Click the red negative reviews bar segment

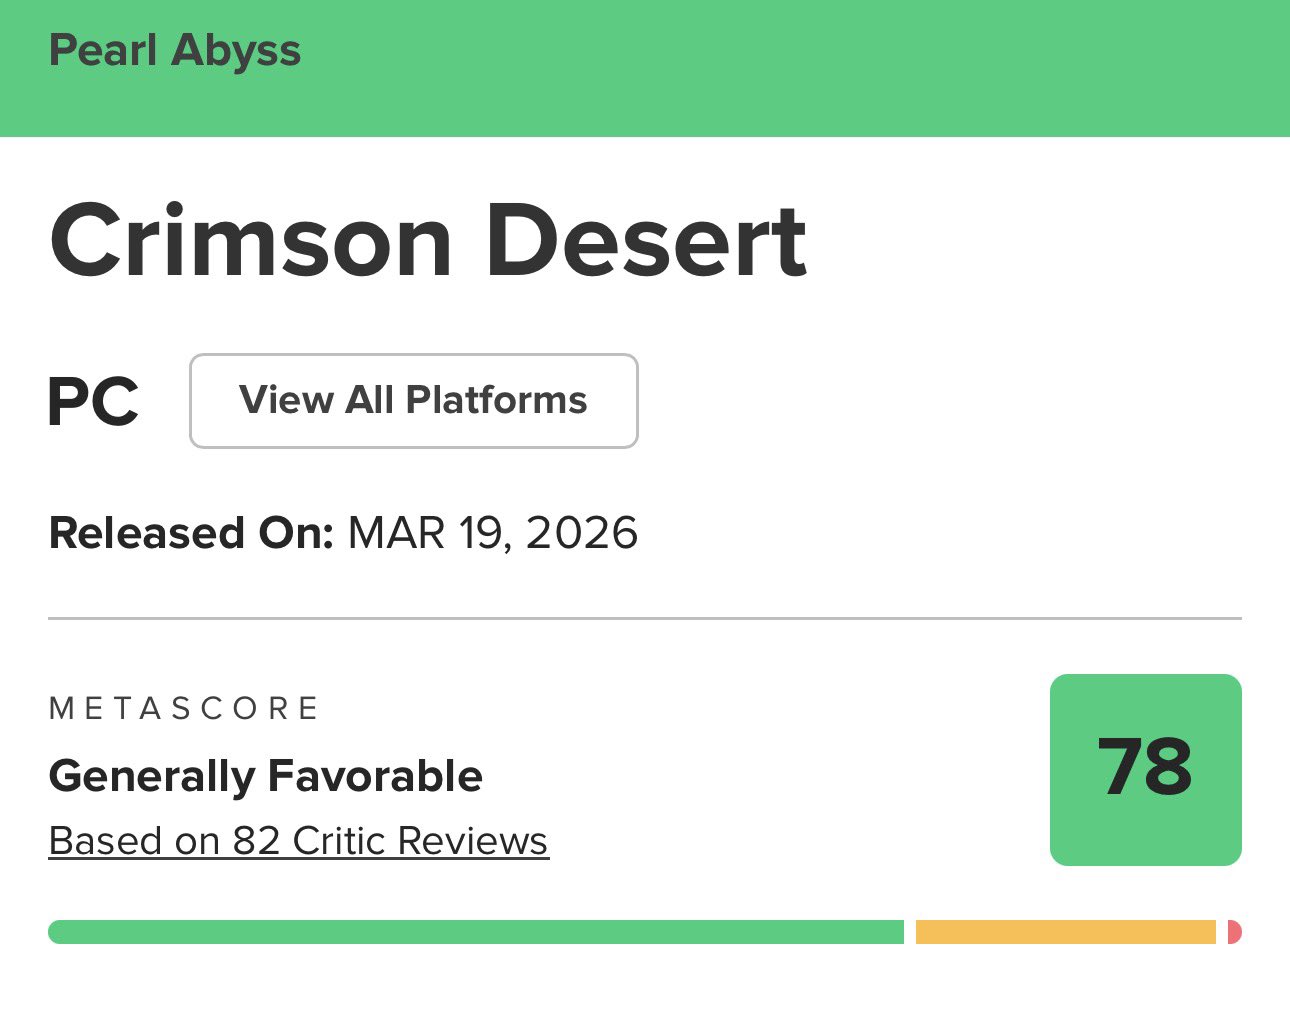pyautogui.click(x=1235, y=932)
